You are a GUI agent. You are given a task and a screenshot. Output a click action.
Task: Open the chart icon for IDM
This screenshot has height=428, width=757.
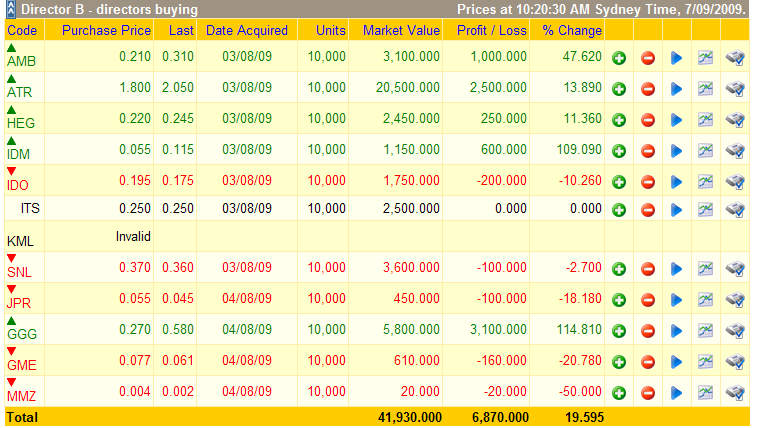tap(705, 152)
